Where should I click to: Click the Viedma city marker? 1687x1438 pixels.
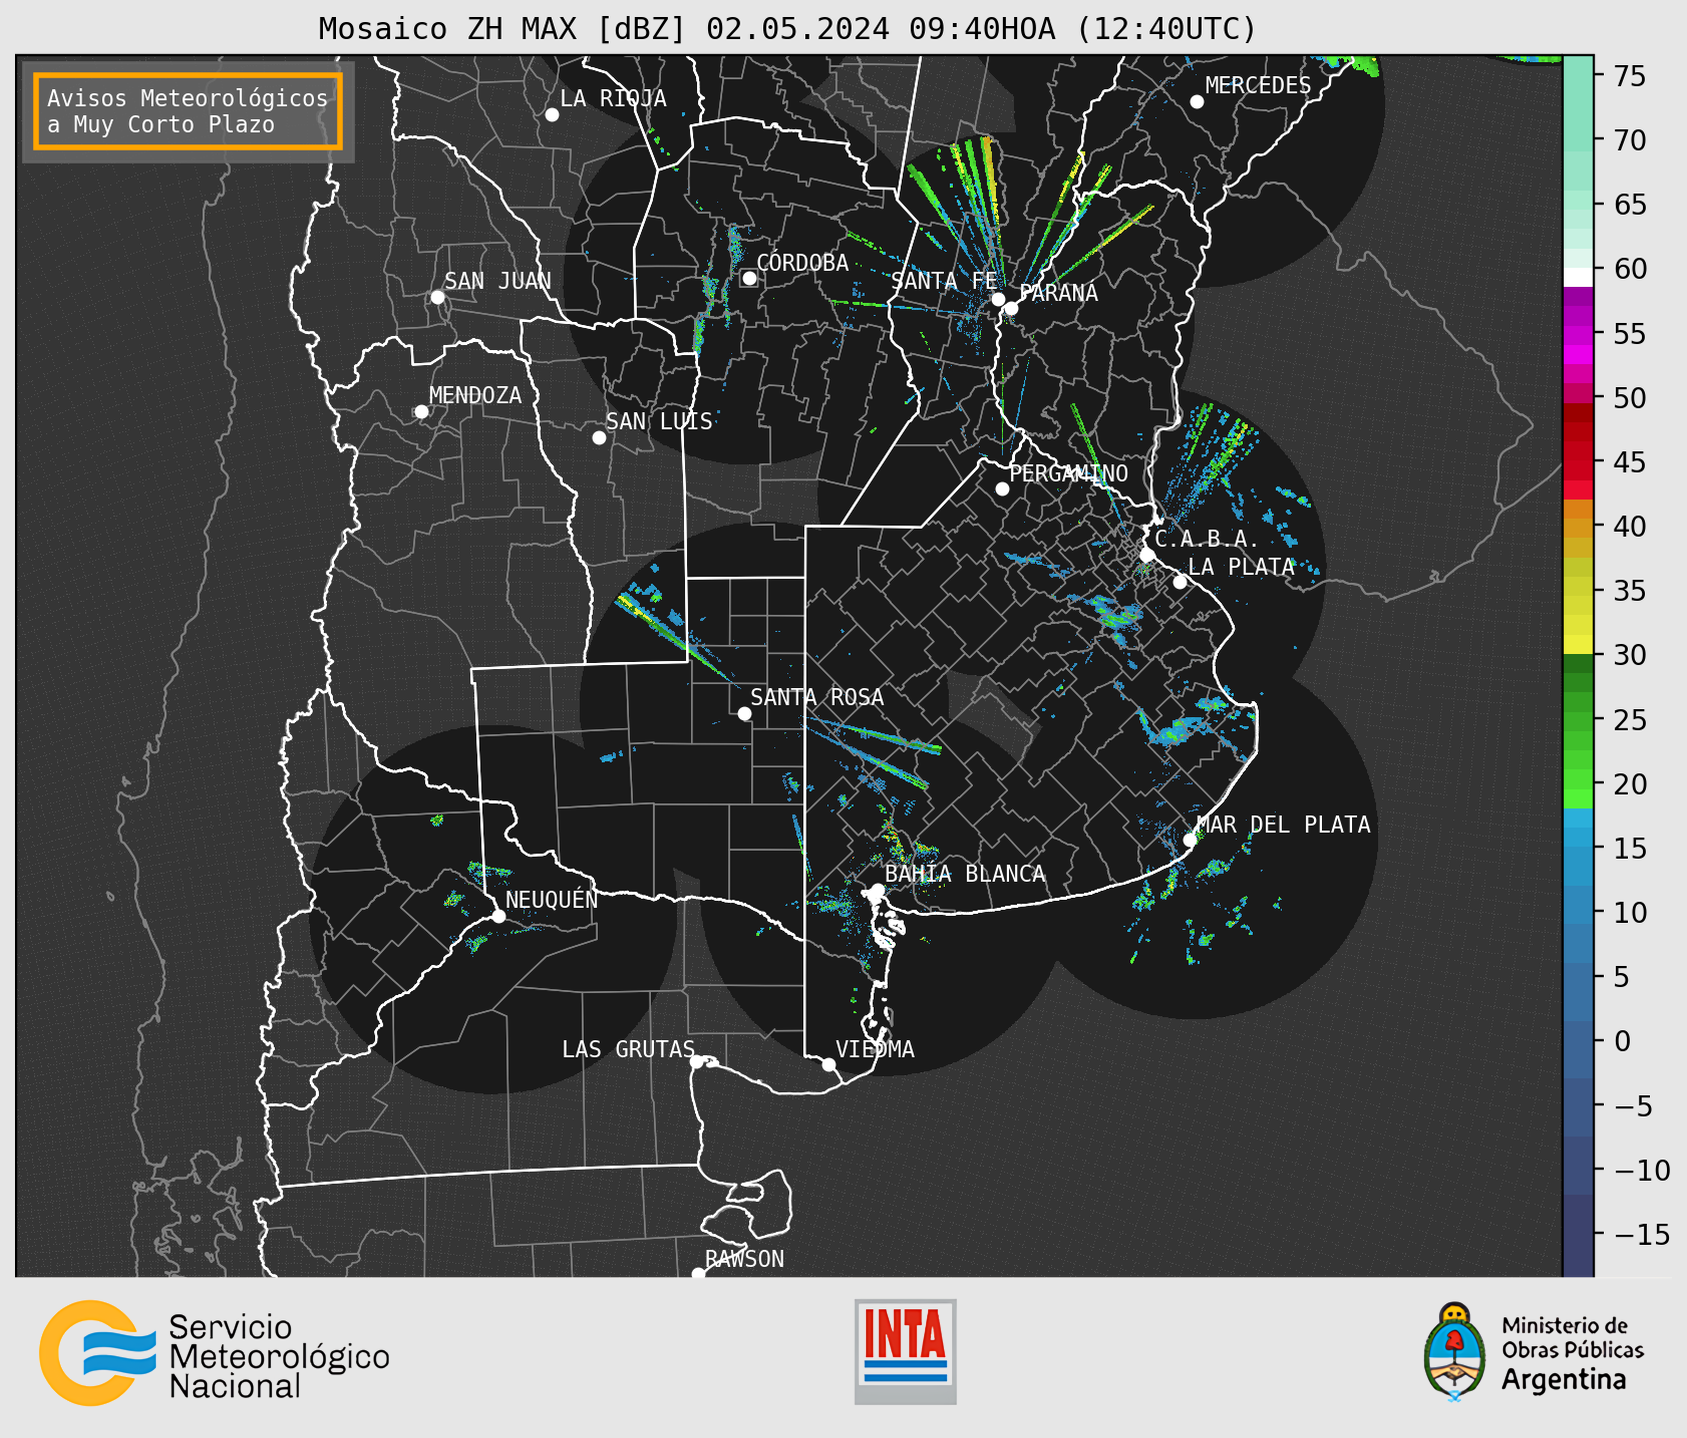pos(829,1064)
